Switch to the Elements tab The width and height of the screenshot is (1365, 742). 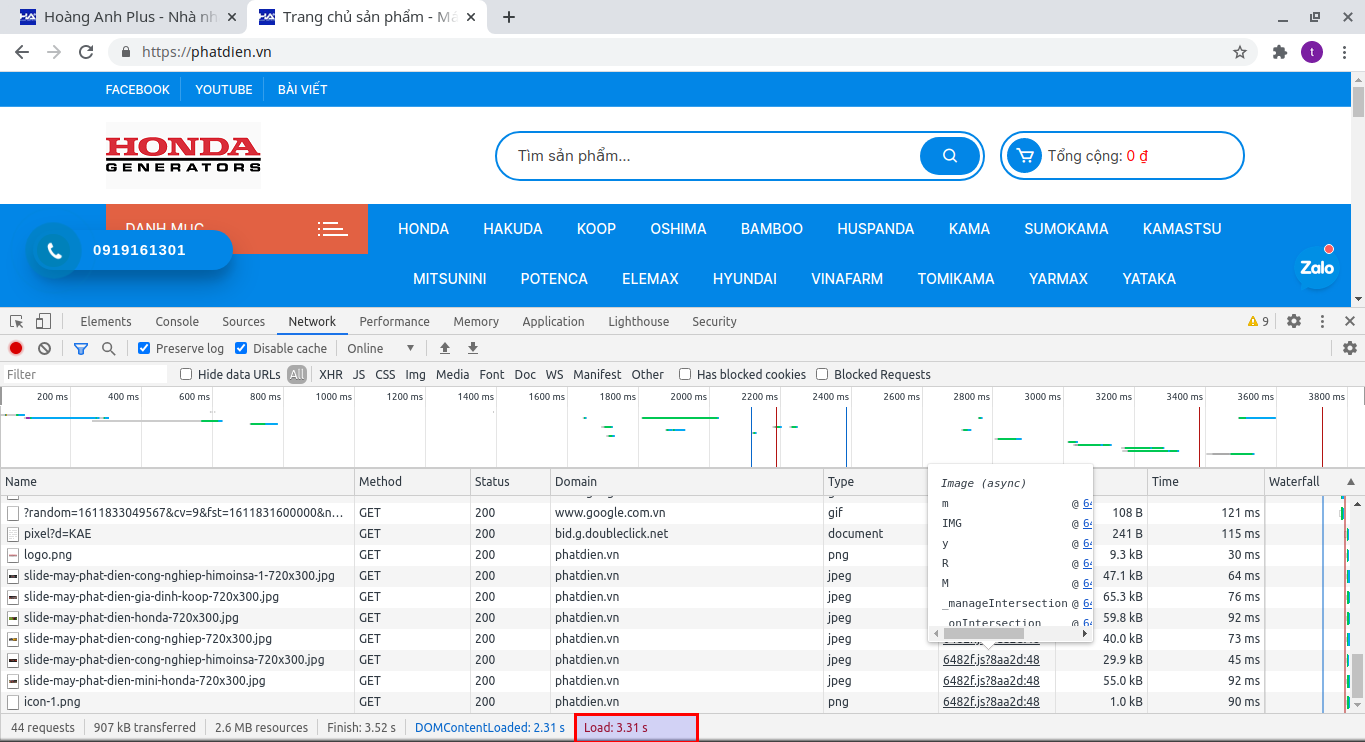coord(106,321)
